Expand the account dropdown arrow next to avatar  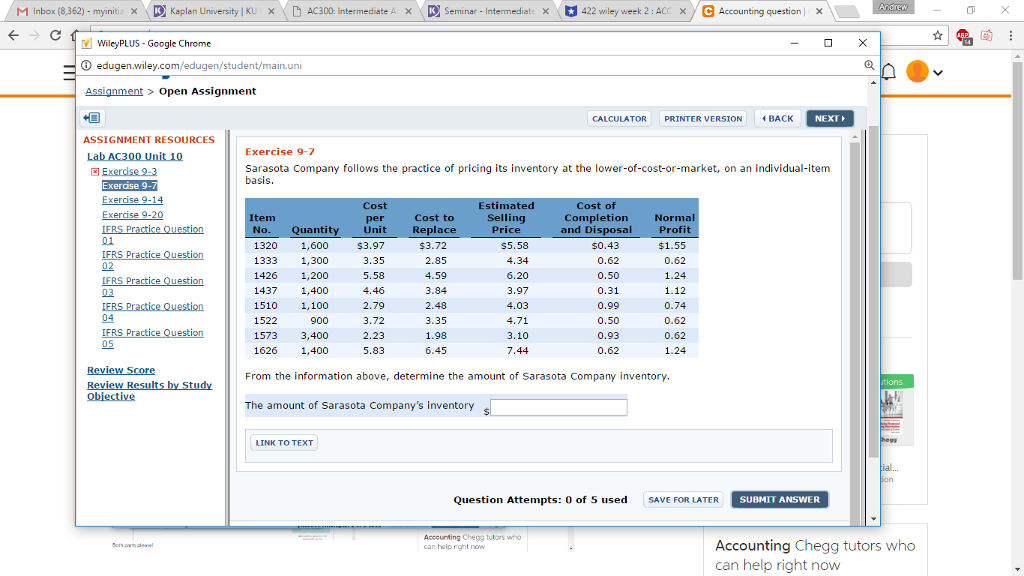(938, 72)
